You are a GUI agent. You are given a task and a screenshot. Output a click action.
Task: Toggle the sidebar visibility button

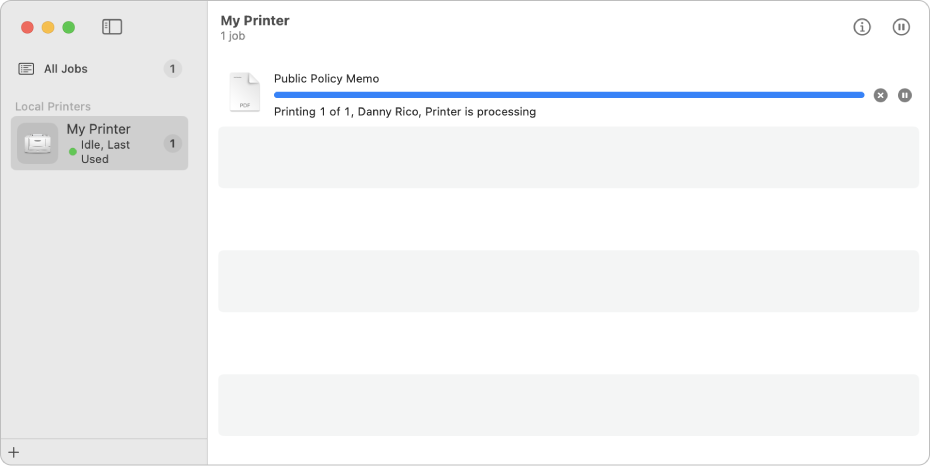coord(112,27)
